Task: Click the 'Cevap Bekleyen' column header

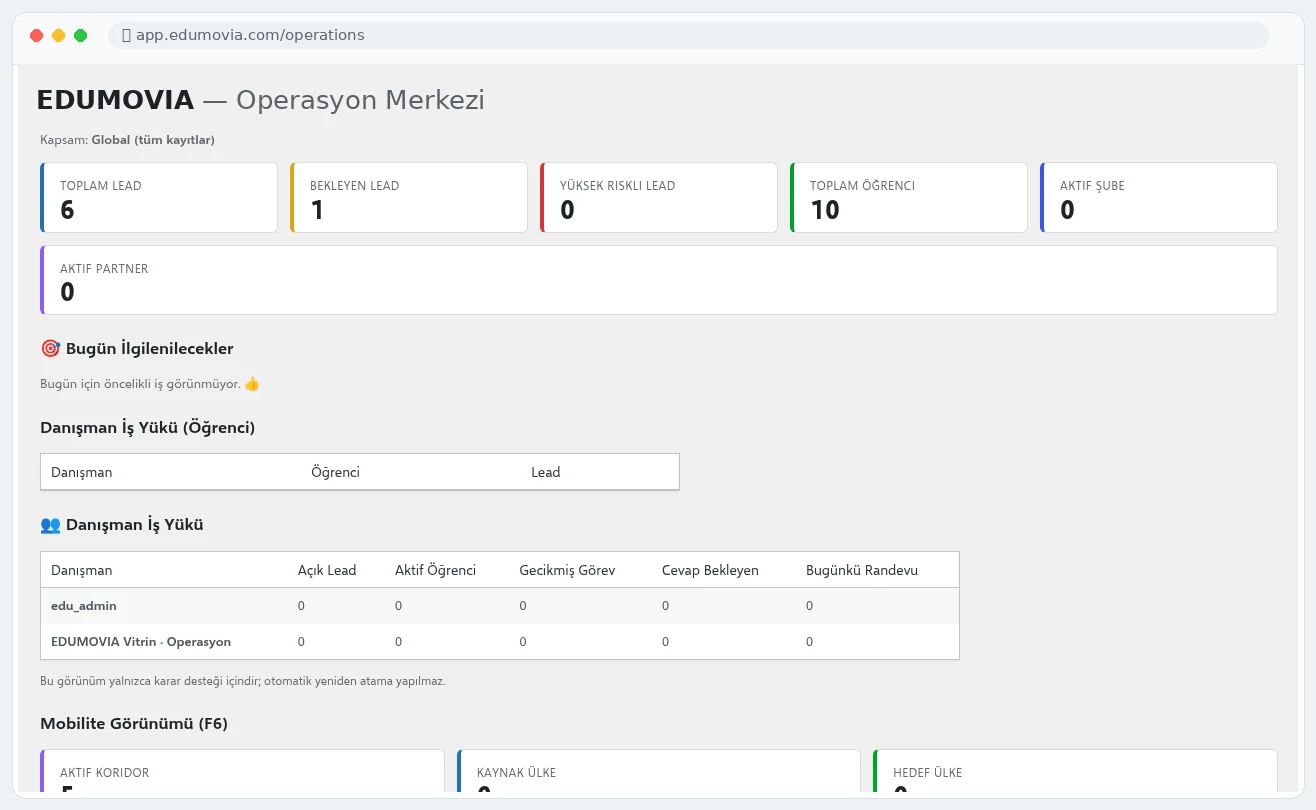Action: [x=710, y=570]
